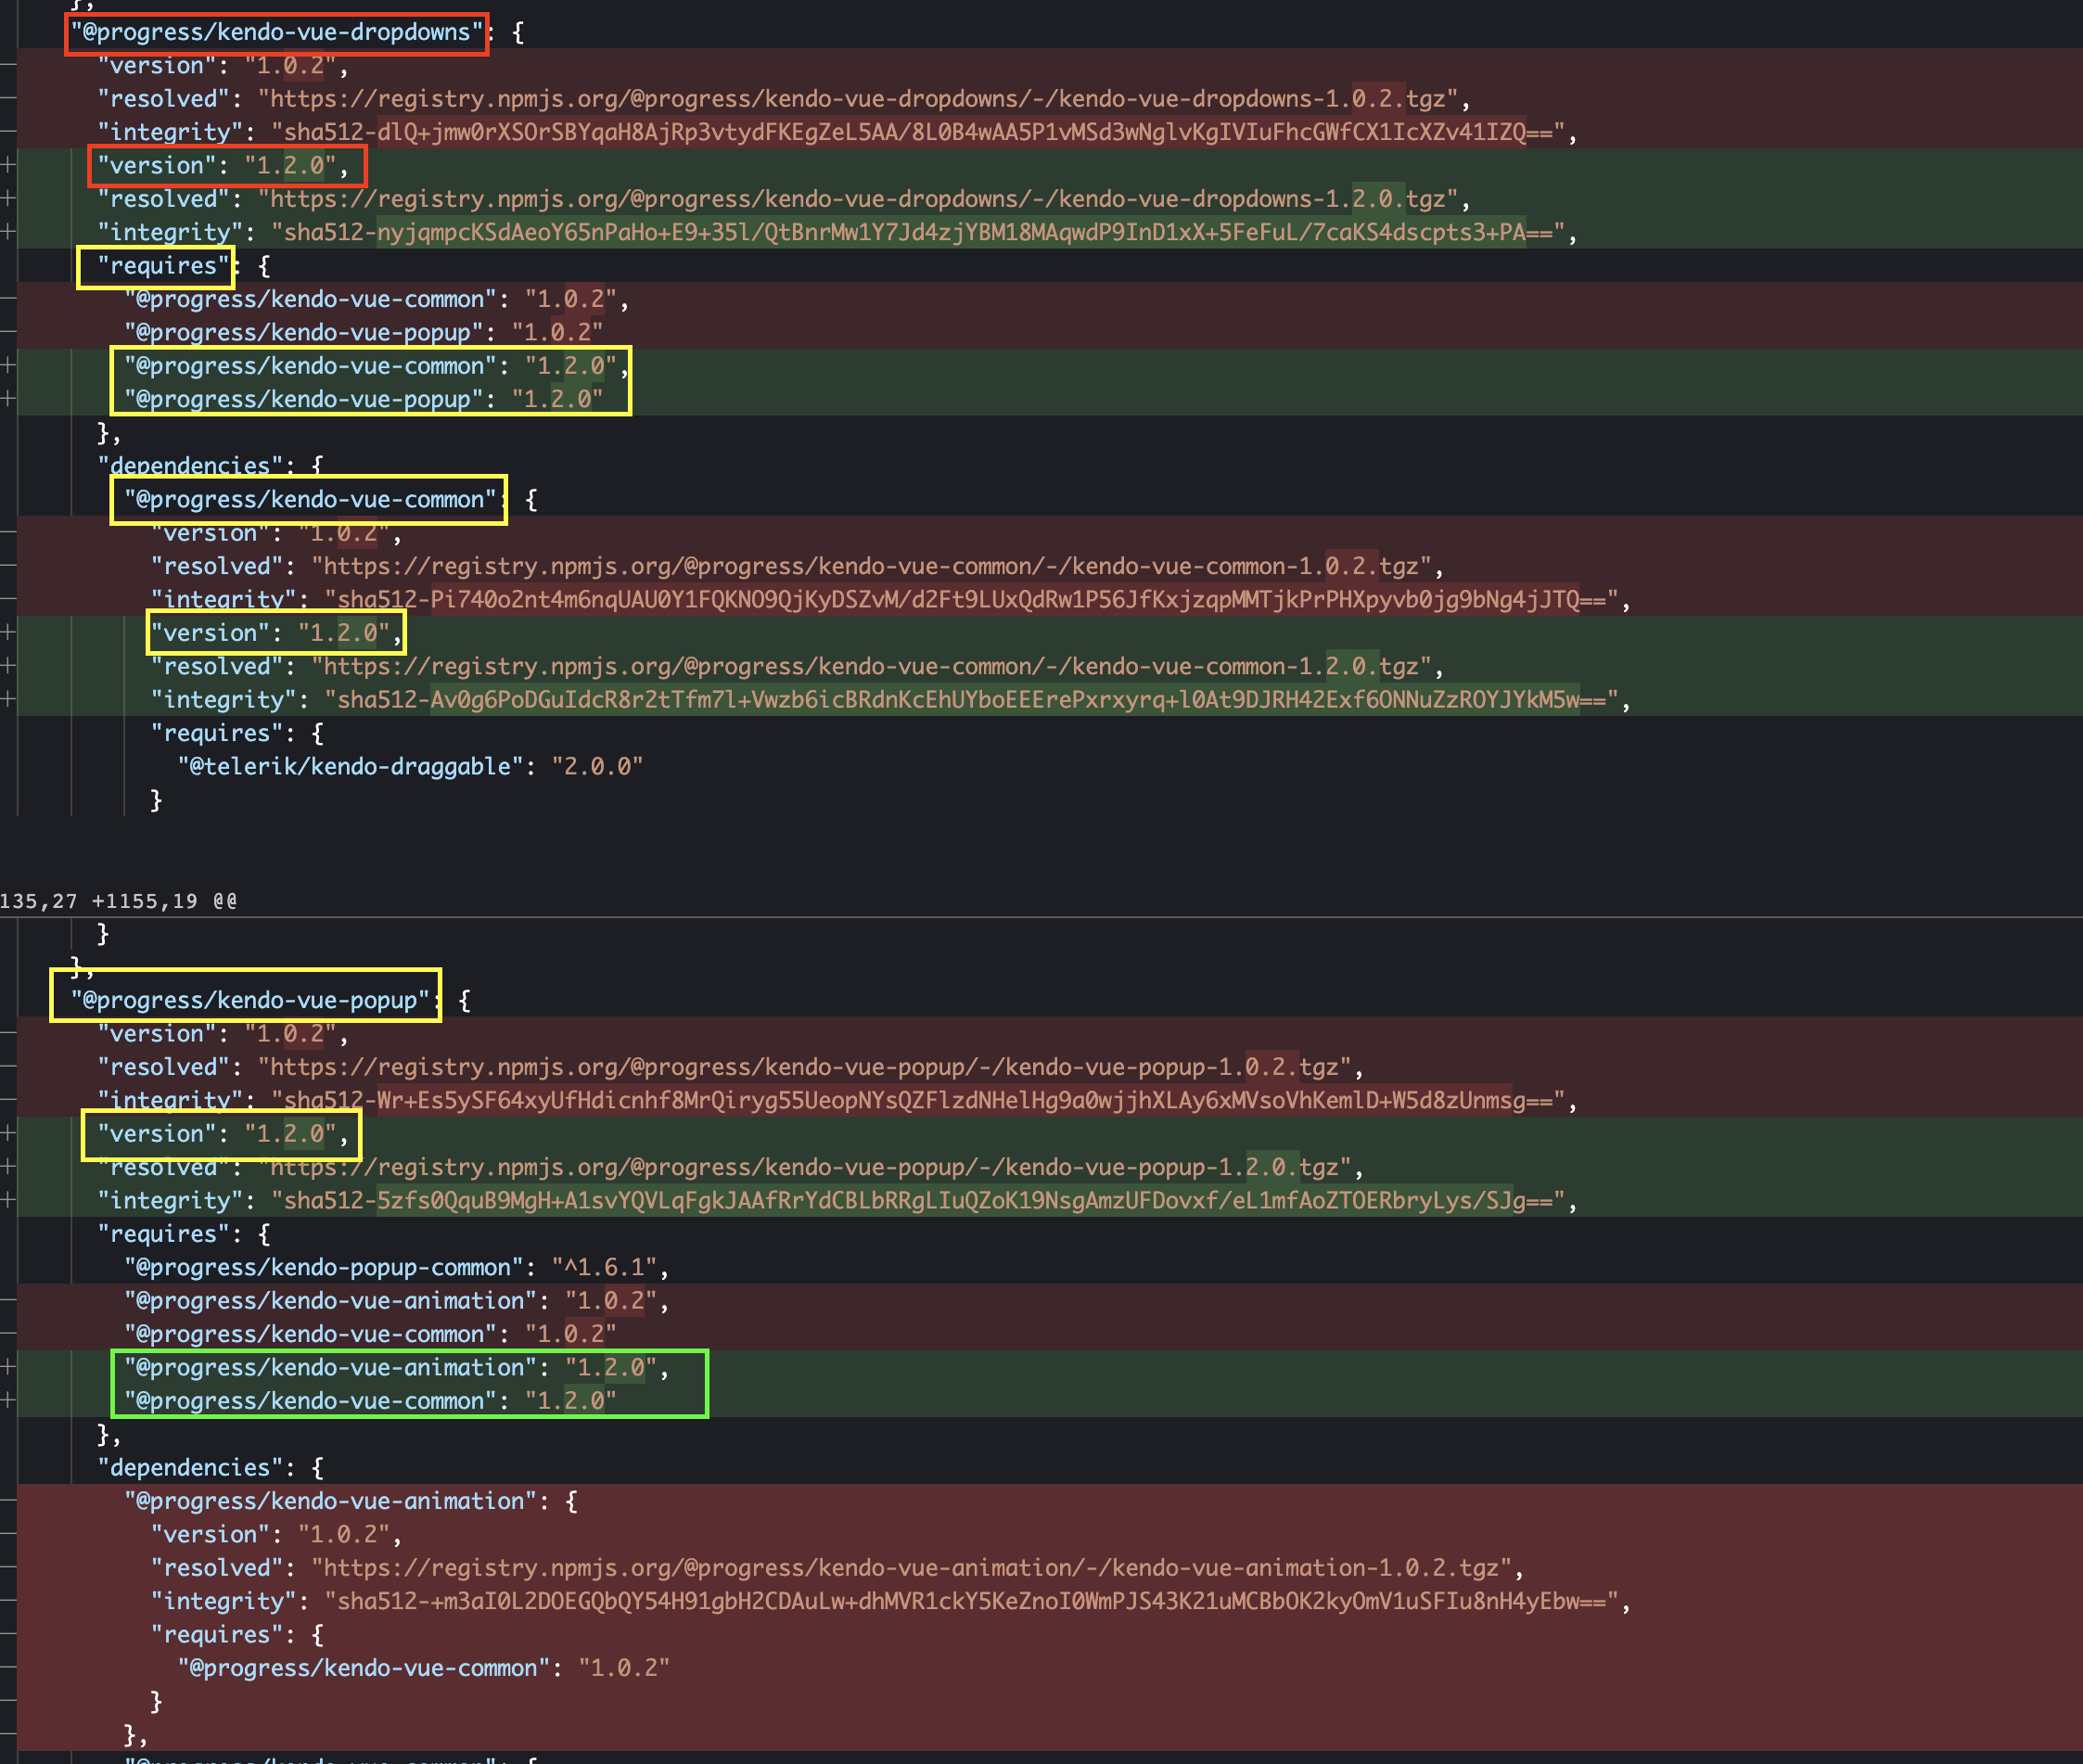
Task: Click the nested "@progress/kendo-vue-common" dependency key
Action: pyautogui.click(x=310, y=499)
